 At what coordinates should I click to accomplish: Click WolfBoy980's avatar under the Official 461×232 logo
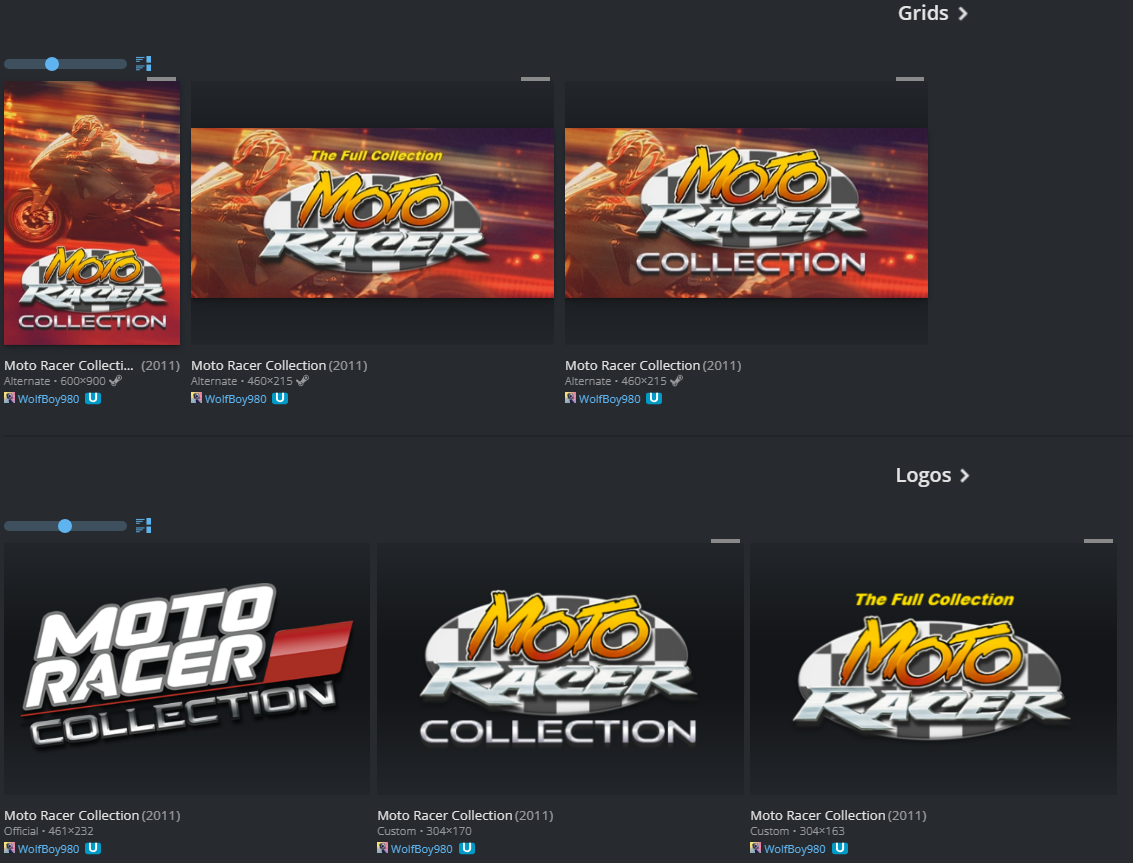(9, 848)
